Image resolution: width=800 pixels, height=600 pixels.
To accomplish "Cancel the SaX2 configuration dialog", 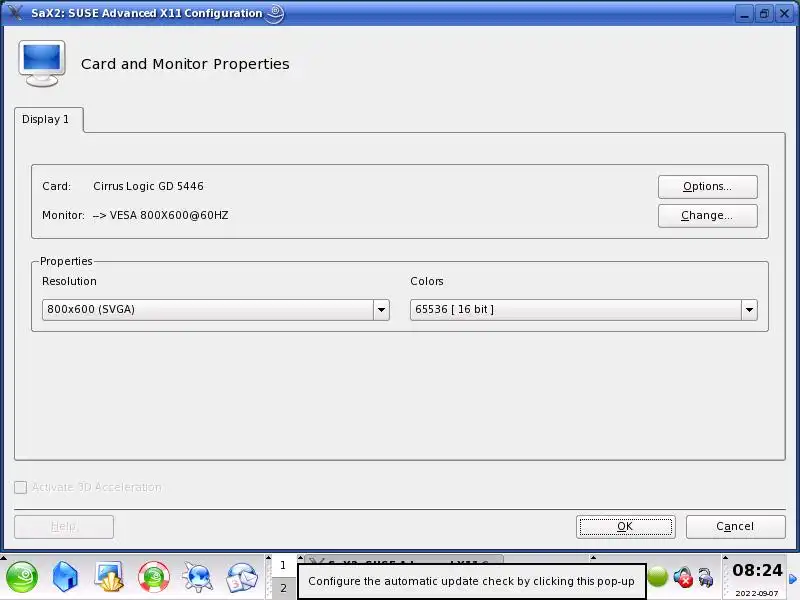I will 735,527.
